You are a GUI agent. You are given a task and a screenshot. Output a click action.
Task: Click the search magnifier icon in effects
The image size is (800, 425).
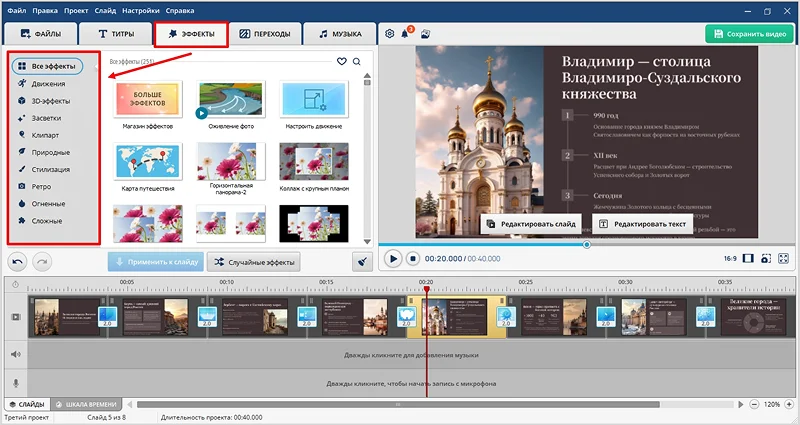(x=356, y=62)
